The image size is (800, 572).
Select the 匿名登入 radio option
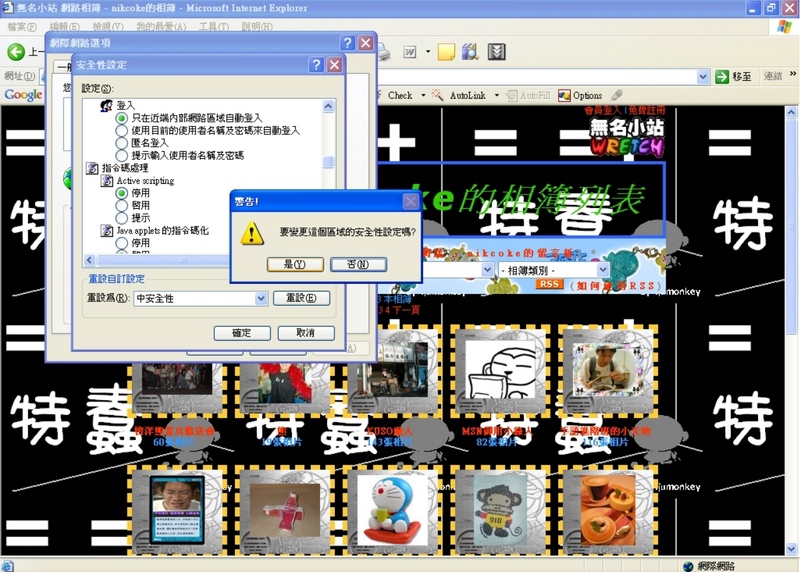[121, 143]
